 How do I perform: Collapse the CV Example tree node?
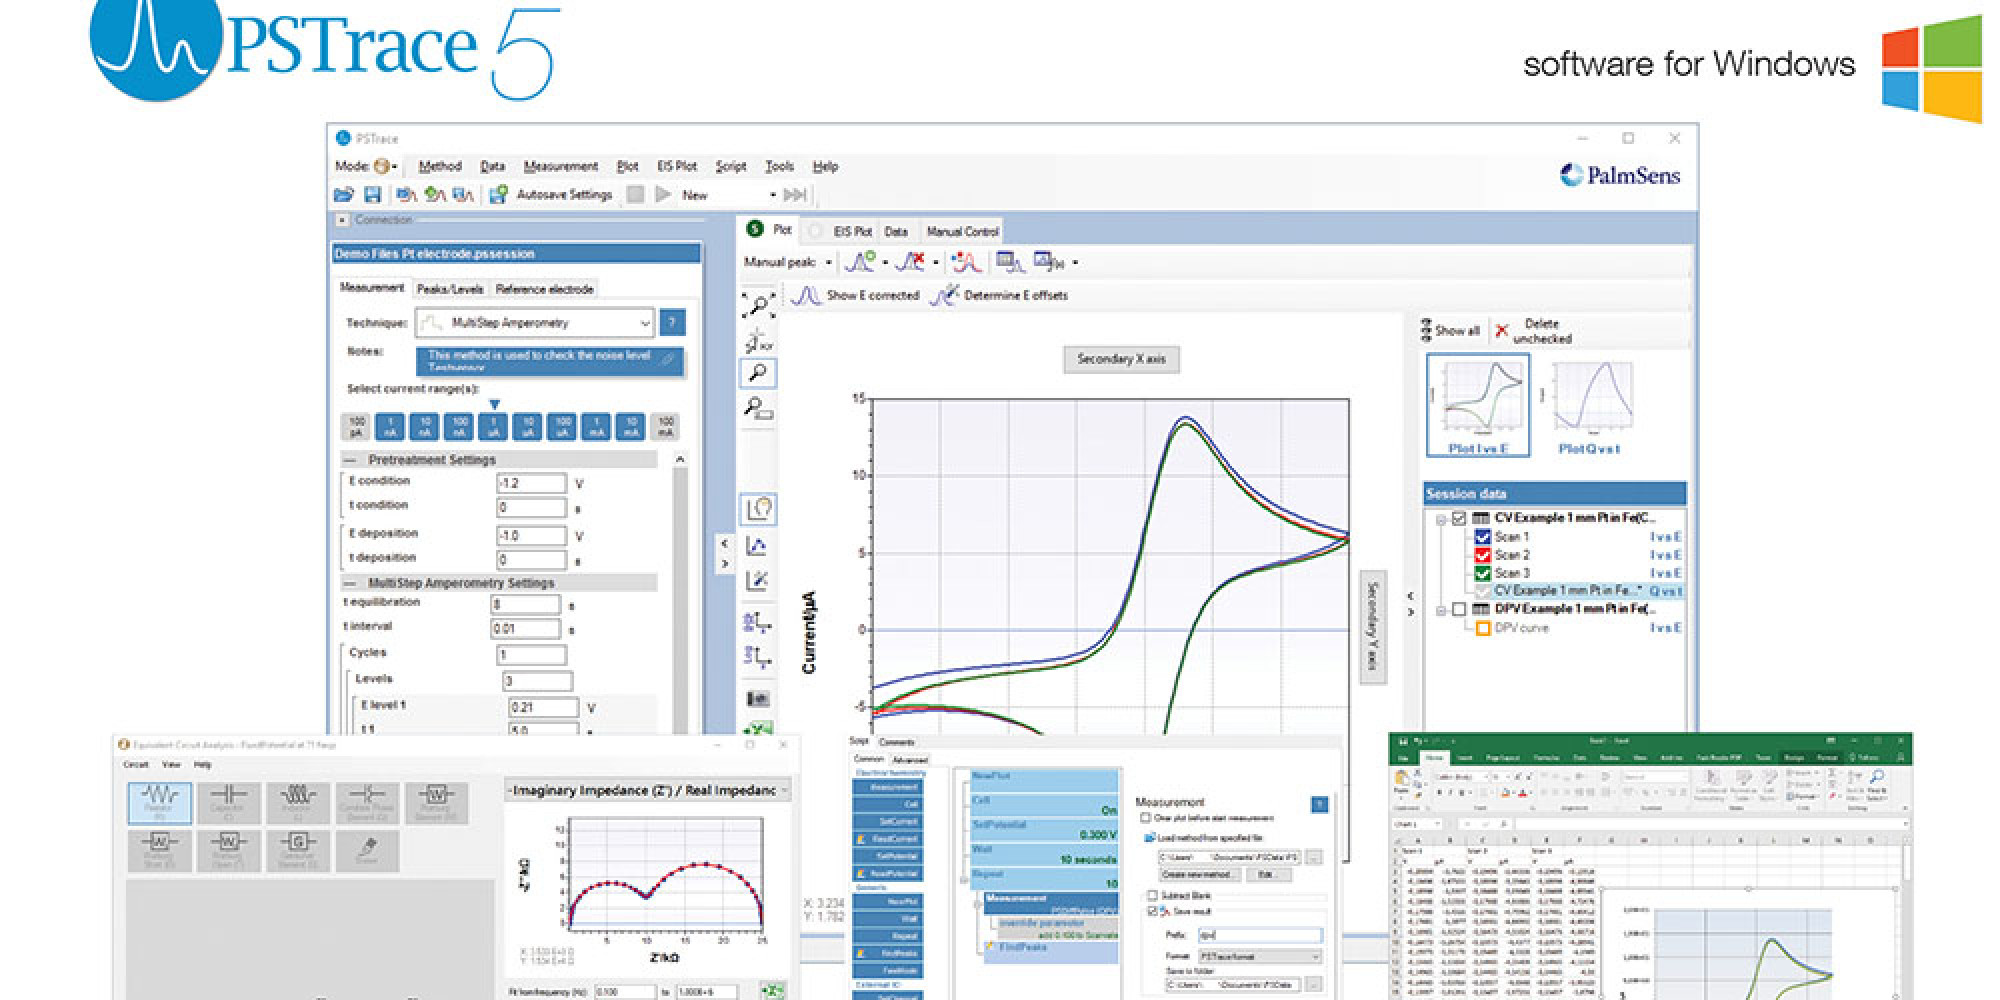[1441, 519]
